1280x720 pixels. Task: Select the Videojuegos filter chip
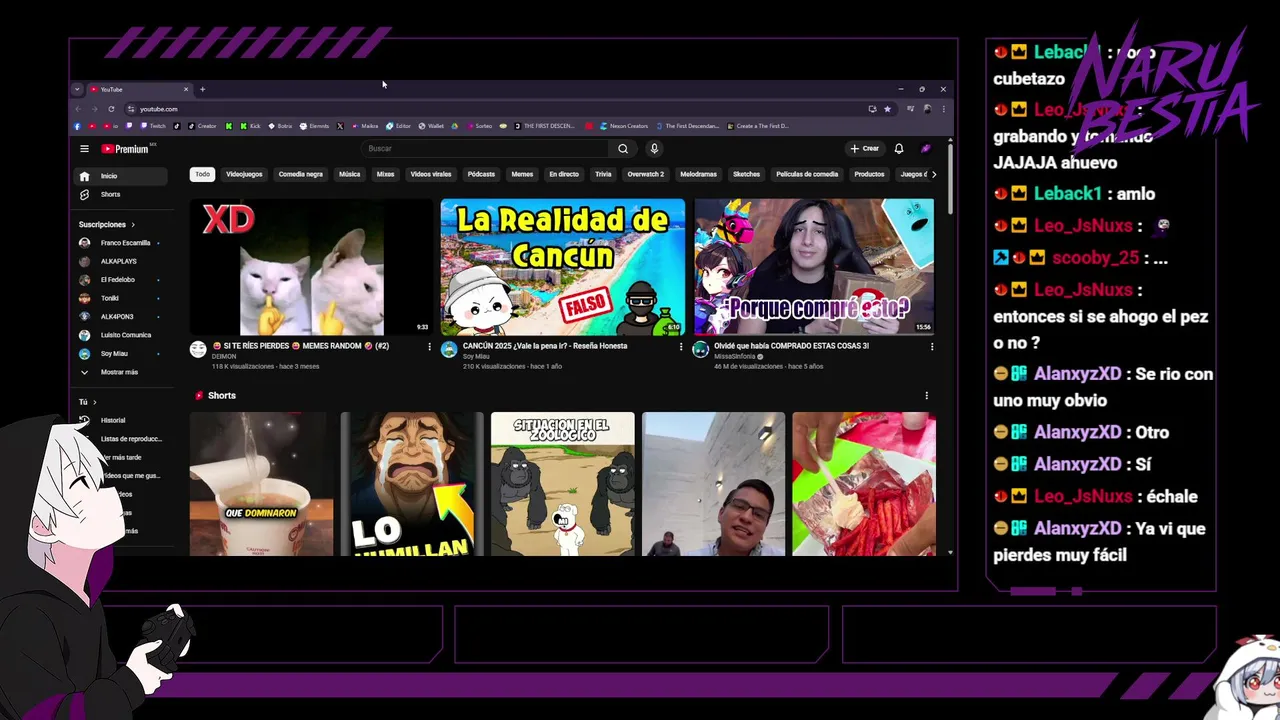(x=244, y=174)
